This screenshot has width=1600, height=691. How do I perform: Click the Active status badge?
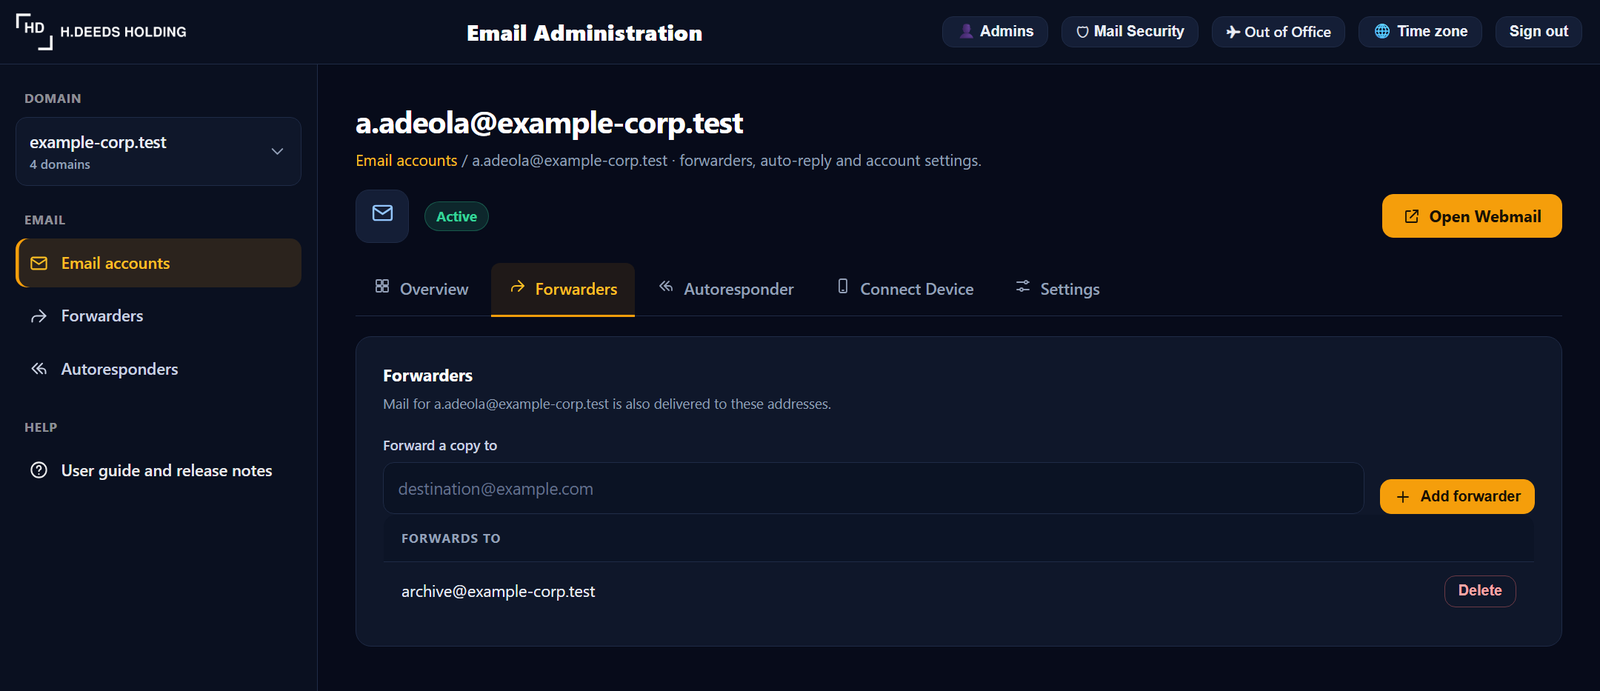[x=456, y=216]
